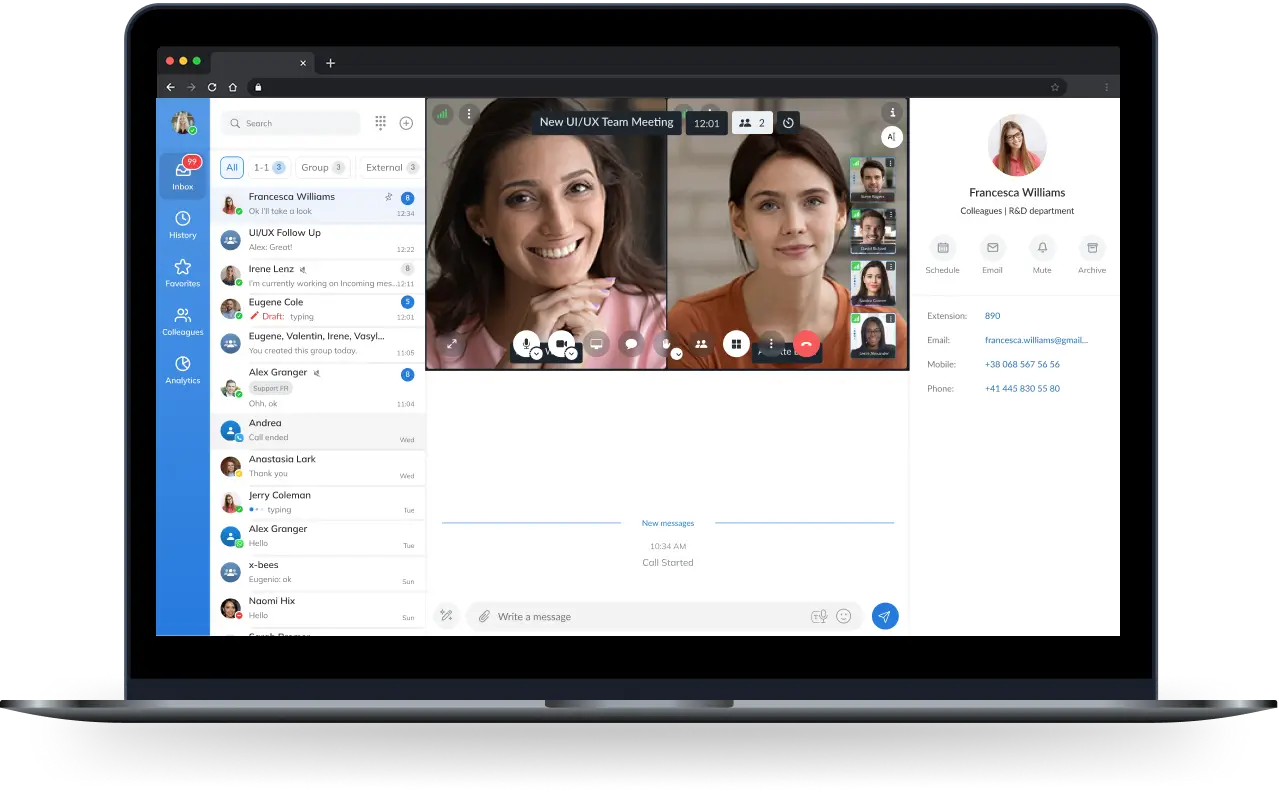Attach a file with the paperclip icon
The width and height of the screenshot is (1279, 793).
click(x=484, y=617)
